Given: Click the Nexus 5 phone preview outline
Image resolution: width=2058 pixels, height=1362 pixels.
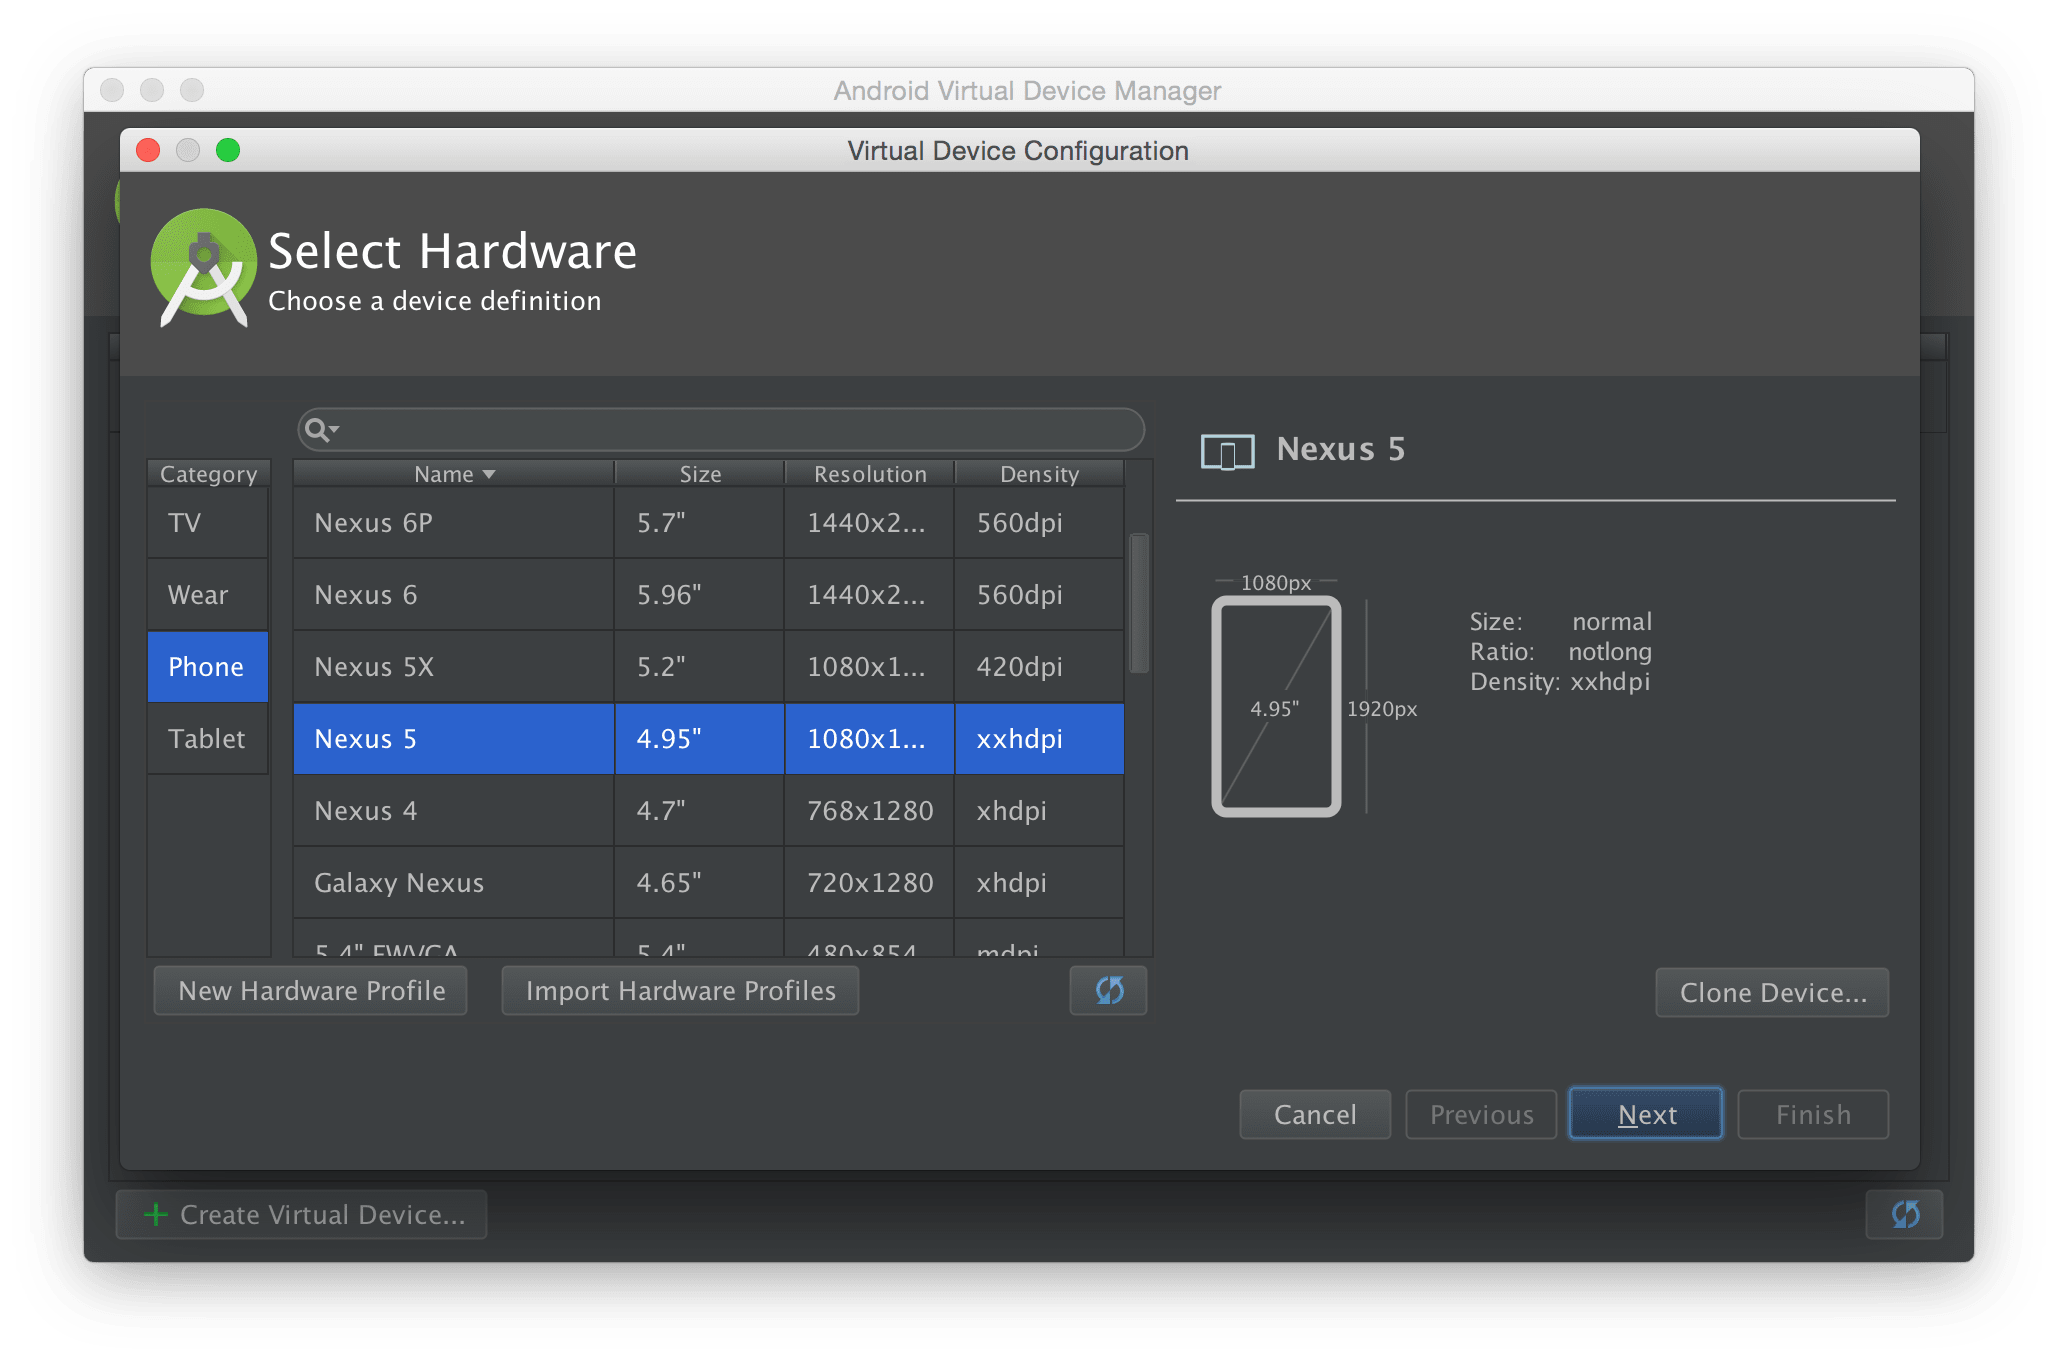Looking at the screenshot, I should tap(1276, 706).
